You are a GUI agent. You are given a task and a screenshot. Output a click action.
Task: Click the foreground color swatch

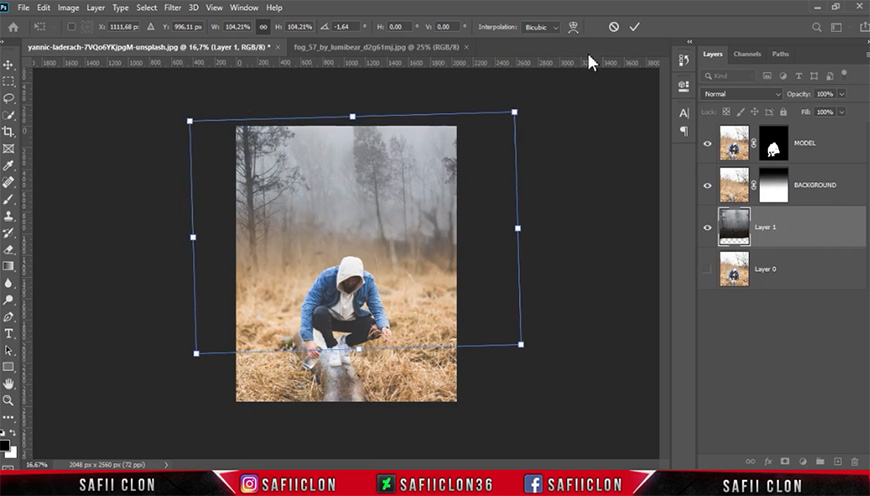coord(4,446)
